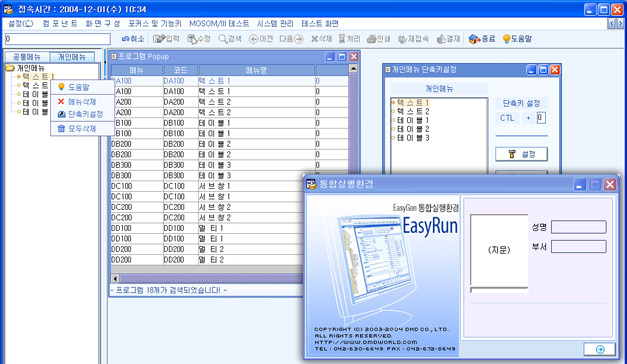Open the MOSOM/III 테스트 menu
The height and width of the screenshot is (364, 627).
point(219,24)
